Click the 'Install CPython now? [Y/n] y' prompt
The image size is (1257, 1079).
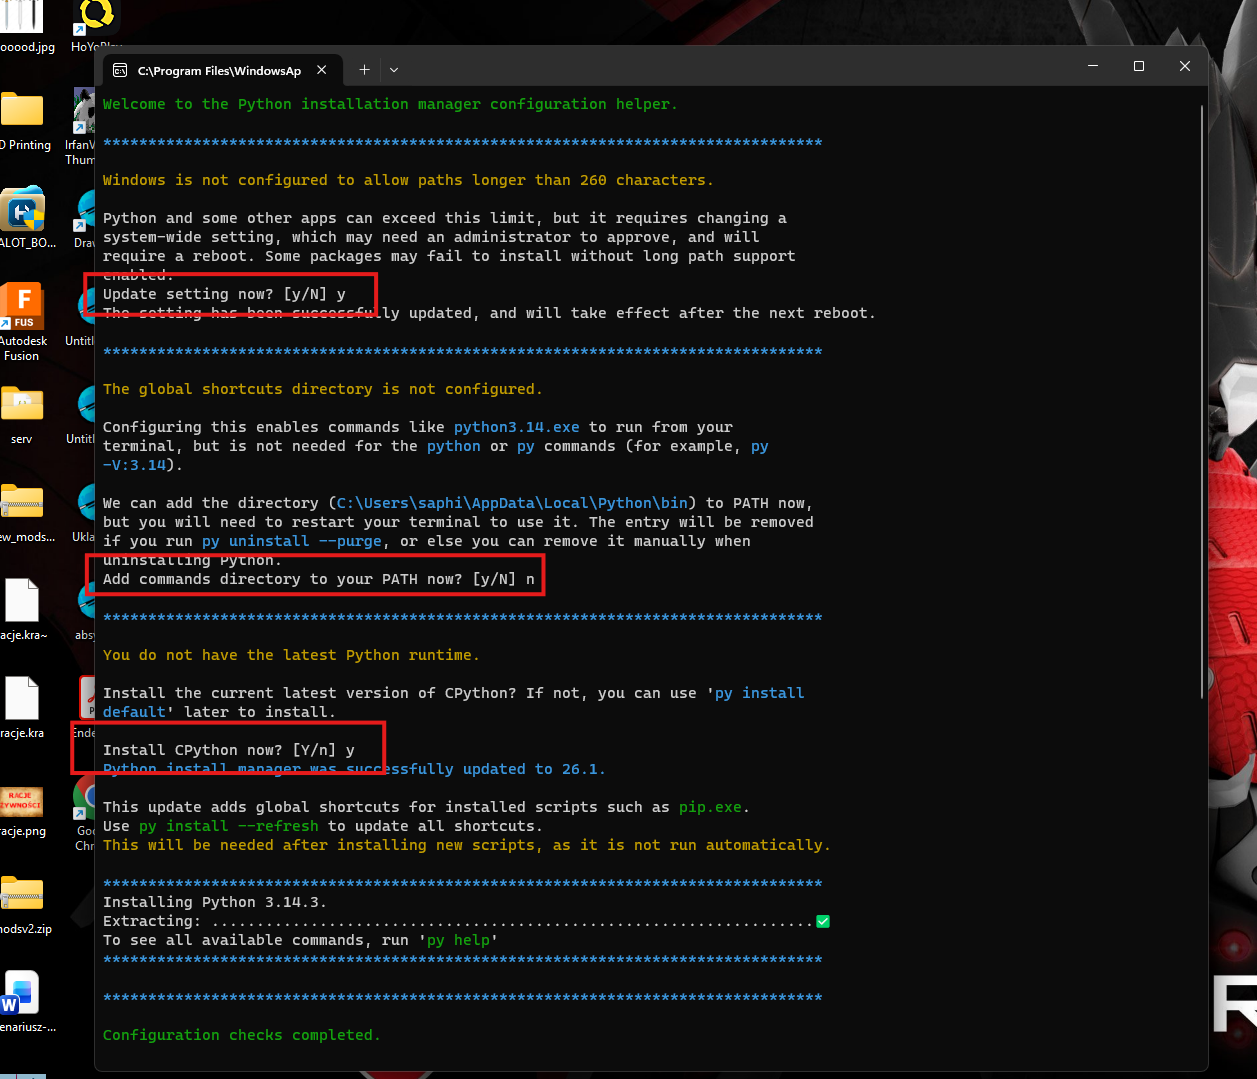click(229, 750)
